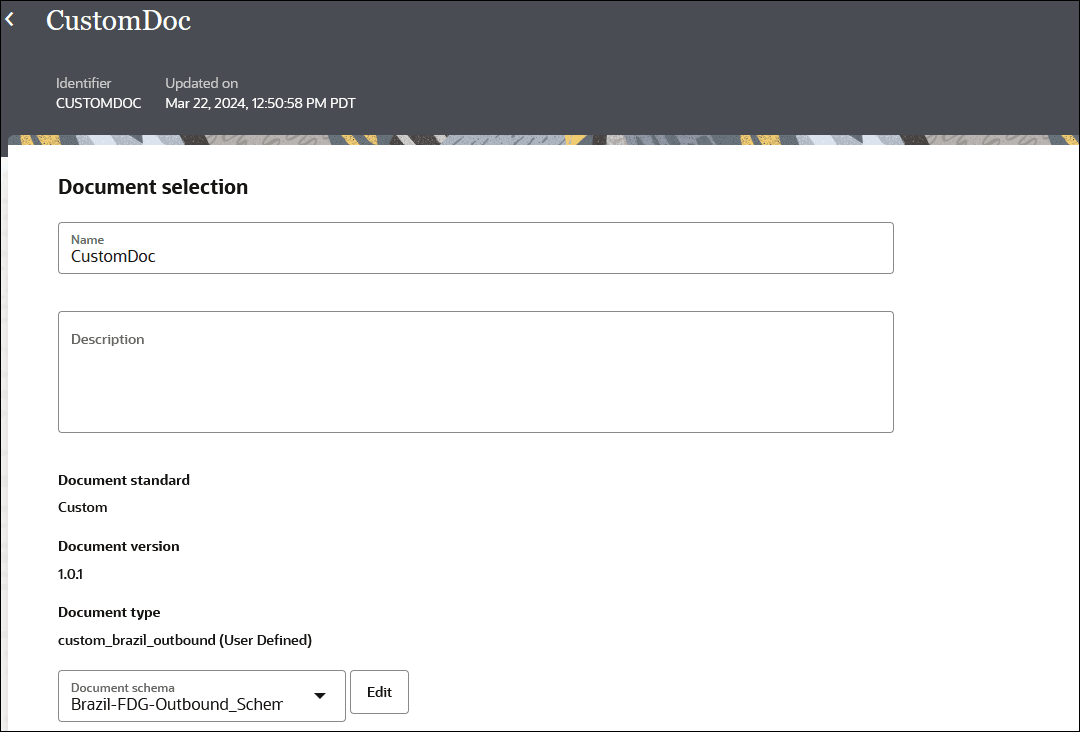Select the CUSTOMDOC identifier value

point(98,103)
